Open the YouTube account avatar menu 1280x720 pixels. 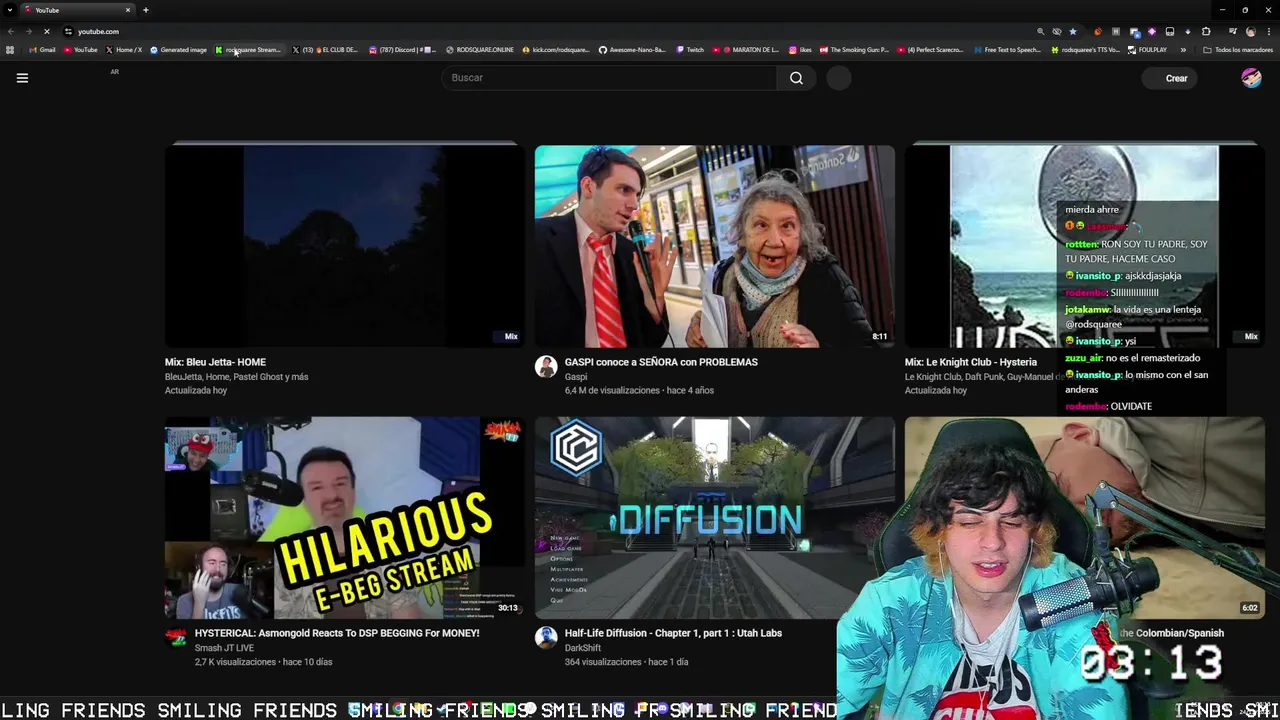click(1251, 78)
